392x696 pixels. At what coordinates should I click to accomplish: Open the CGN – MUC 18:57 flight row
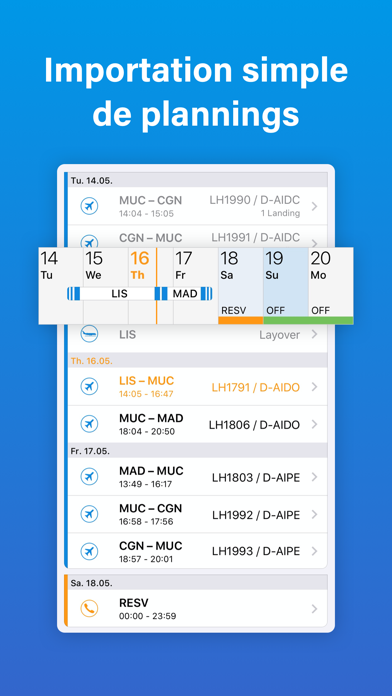pyautogui.click(x=198, y=551)
